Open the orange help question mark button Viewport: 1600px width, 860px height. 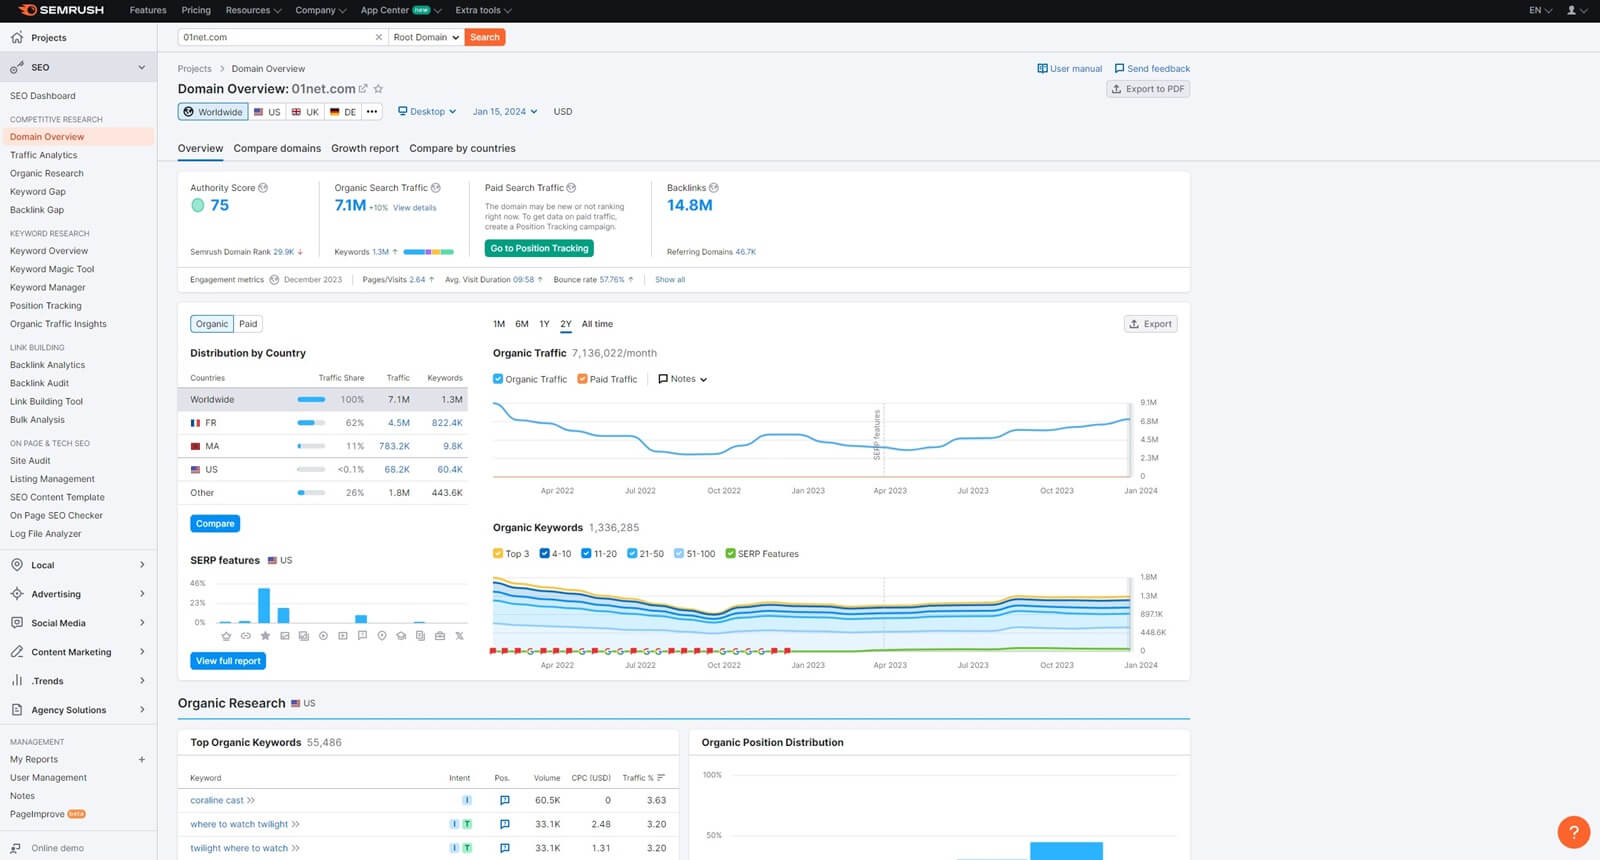pyautogui.click(x=1574, y=832)
